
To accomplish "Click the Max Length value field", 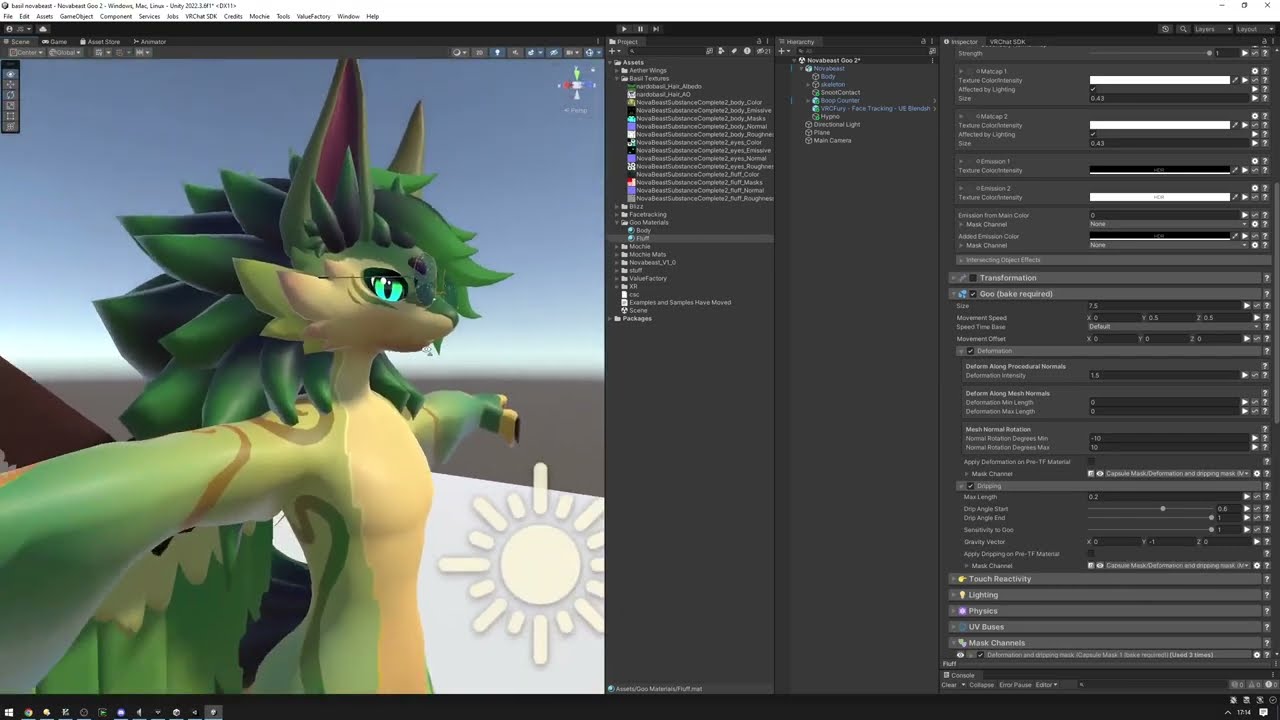I will click(1164, 497).
